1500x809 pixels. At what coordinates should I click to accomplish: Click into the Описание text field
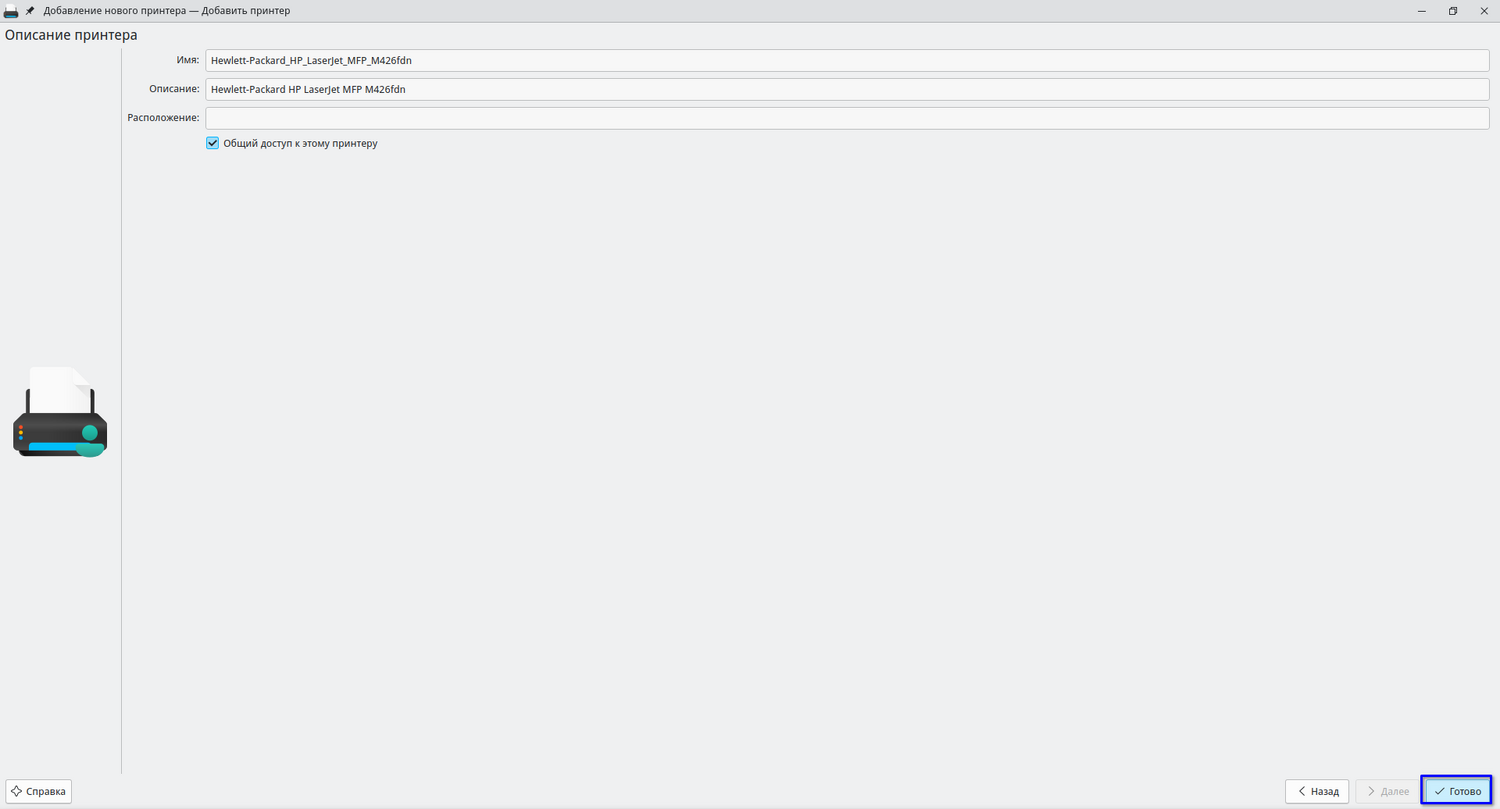pos(847,89)
